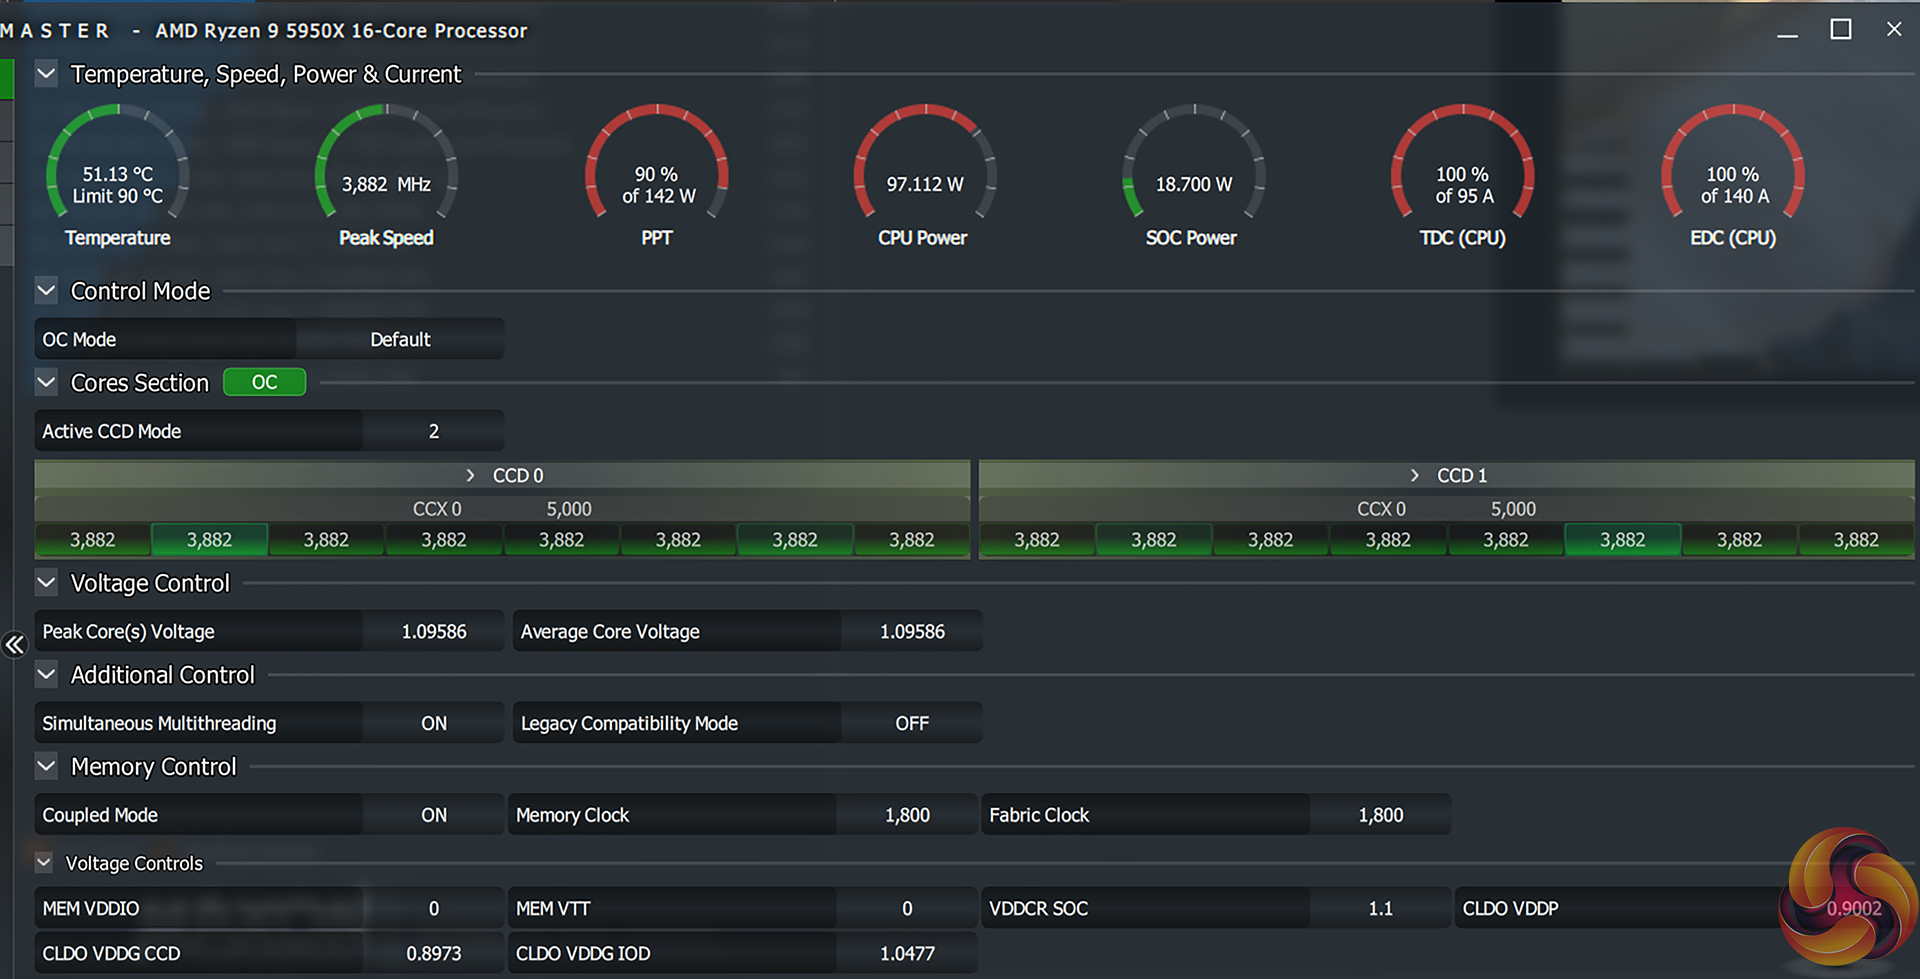Expand sidebar with double chevron icon

14,645
